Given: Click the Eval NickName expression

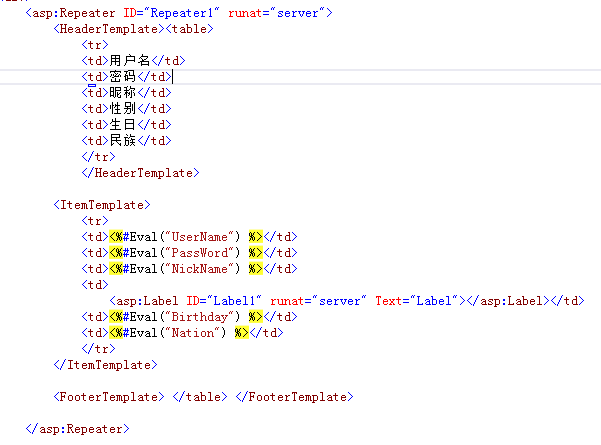Looking at the screenshot, I should click(186, 269).
